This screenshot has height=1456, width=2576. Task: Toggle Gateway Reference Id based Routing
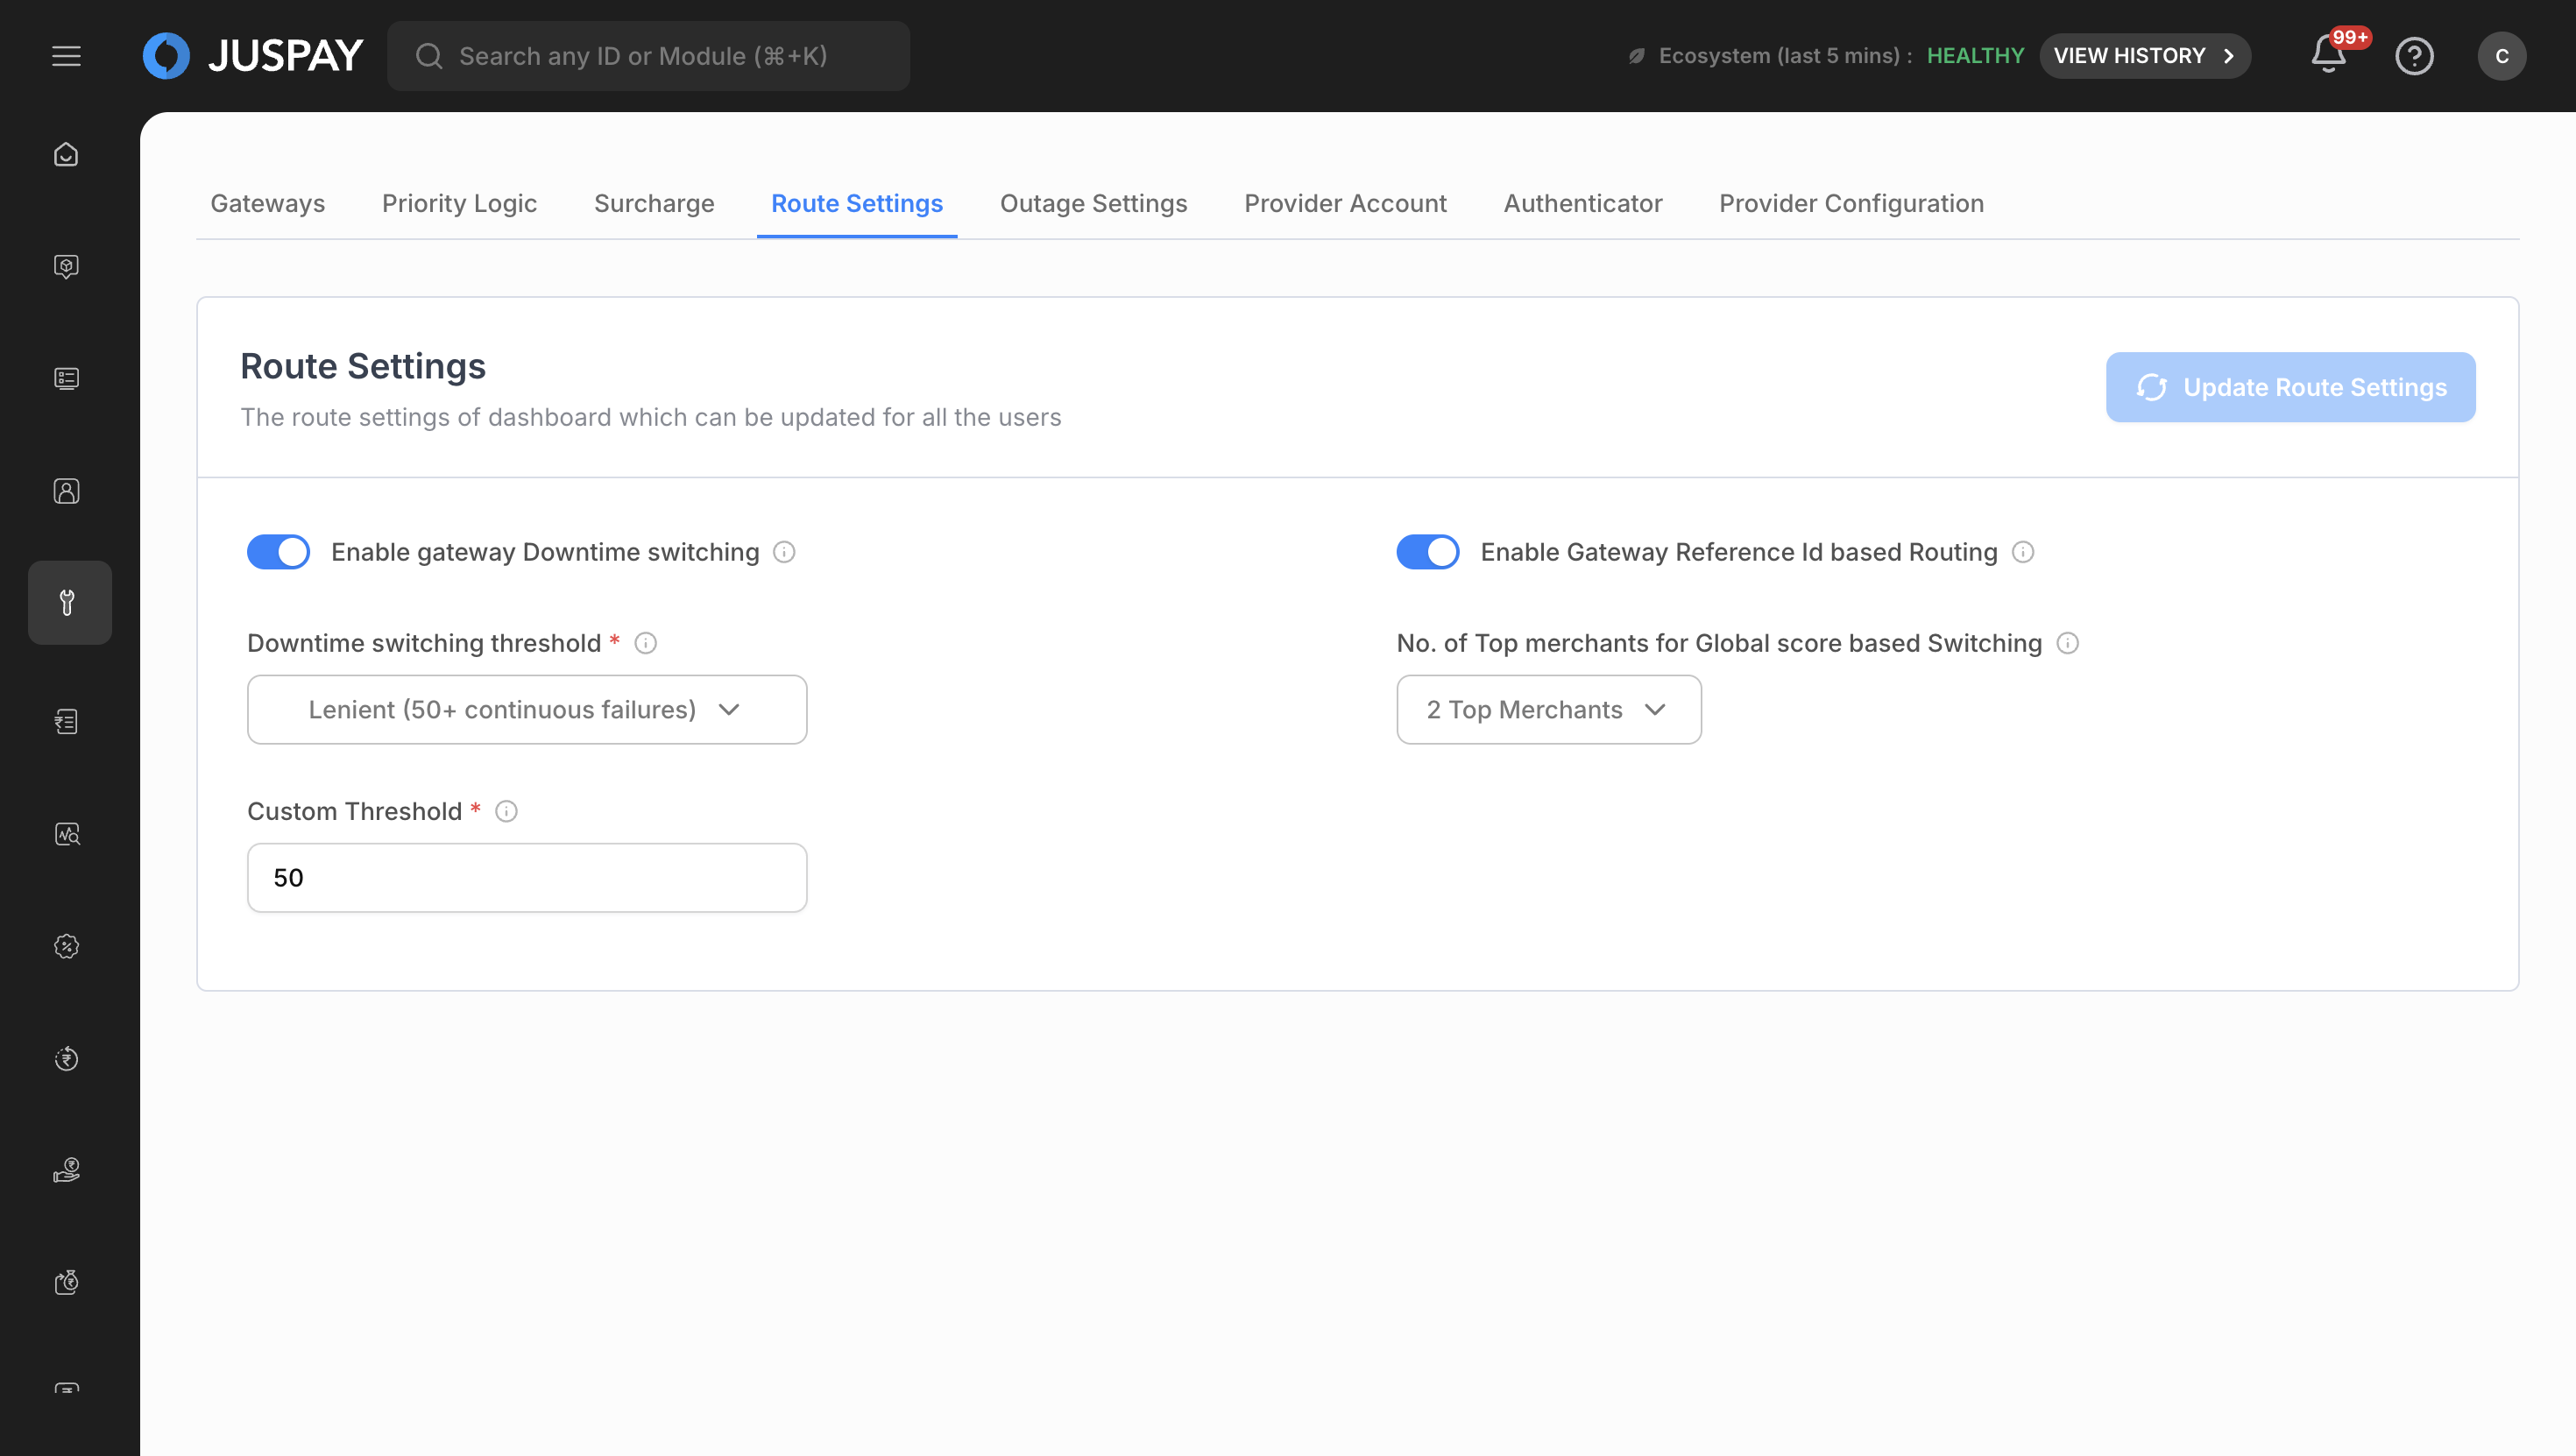pyautogui.click(x=1427, y=552)
